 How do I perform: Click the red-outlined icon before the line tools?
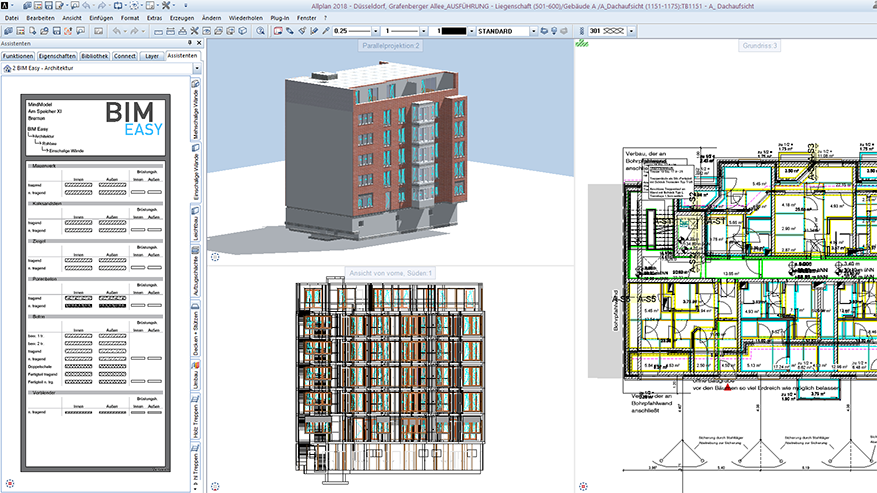point(278,32)
